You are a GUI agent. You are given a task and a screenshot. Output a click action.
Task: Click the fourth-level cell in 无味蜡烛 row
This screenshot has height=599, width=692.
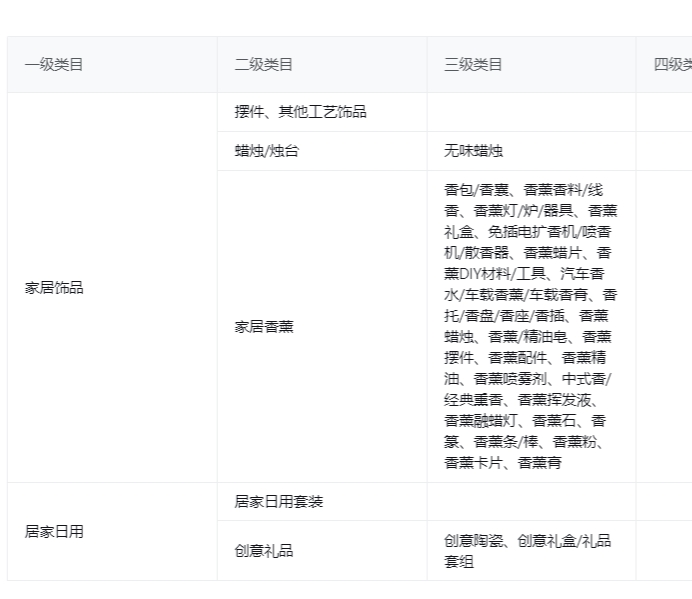coord(664,151)
